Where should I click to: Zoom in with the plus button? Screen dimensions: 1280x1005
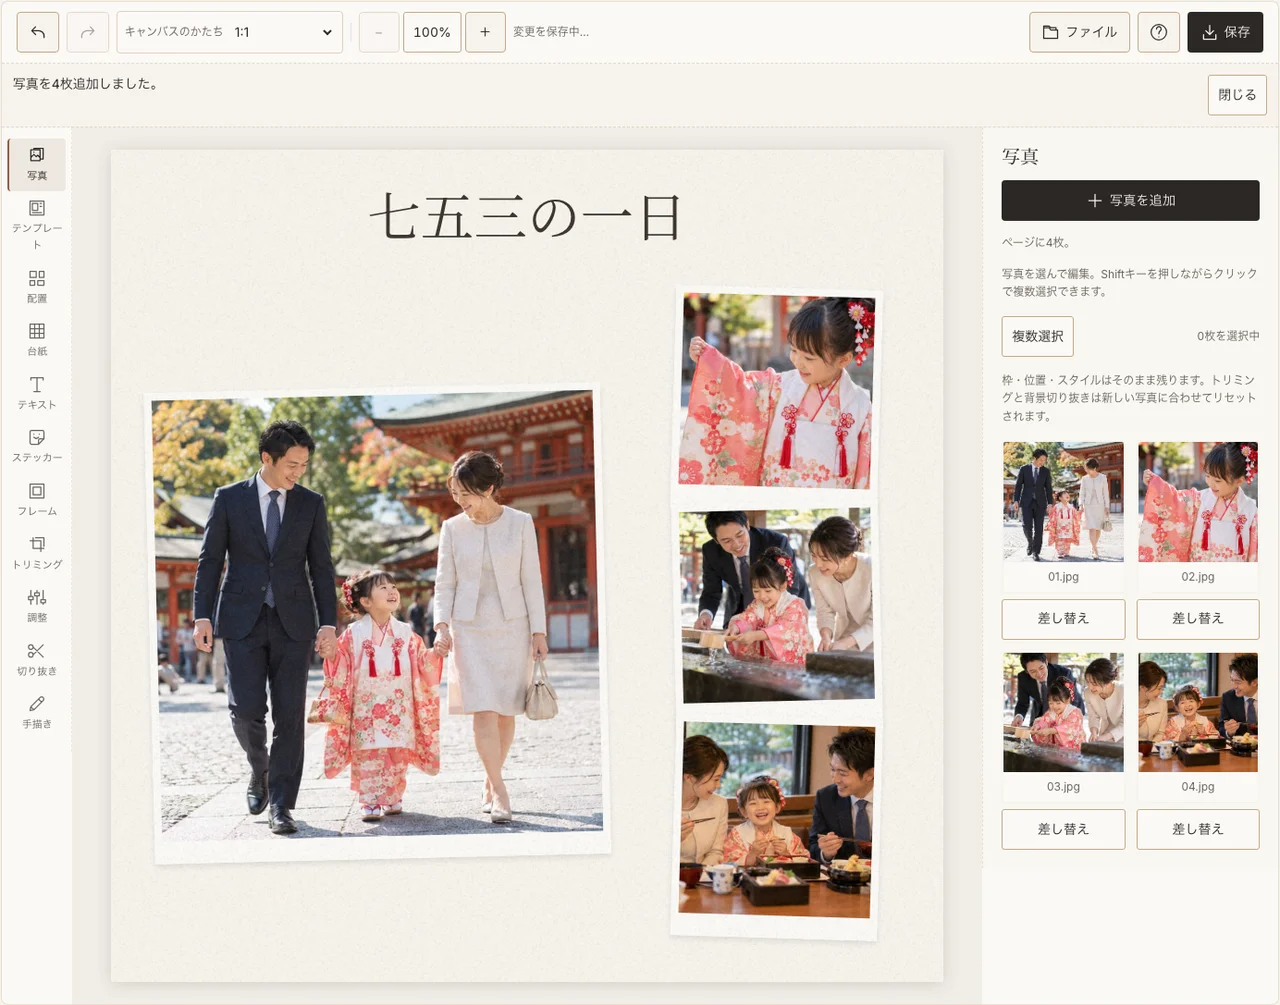[485, 32]
